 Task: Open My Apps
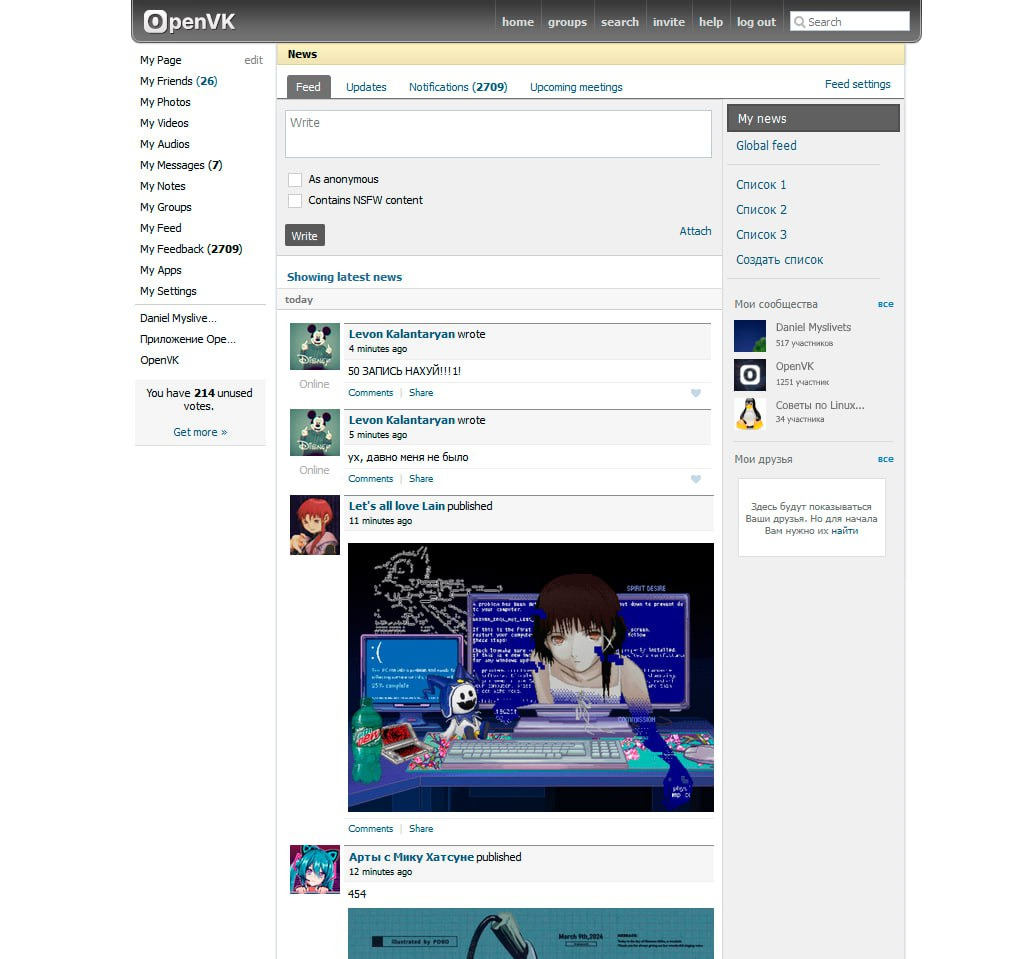[161, 271]
